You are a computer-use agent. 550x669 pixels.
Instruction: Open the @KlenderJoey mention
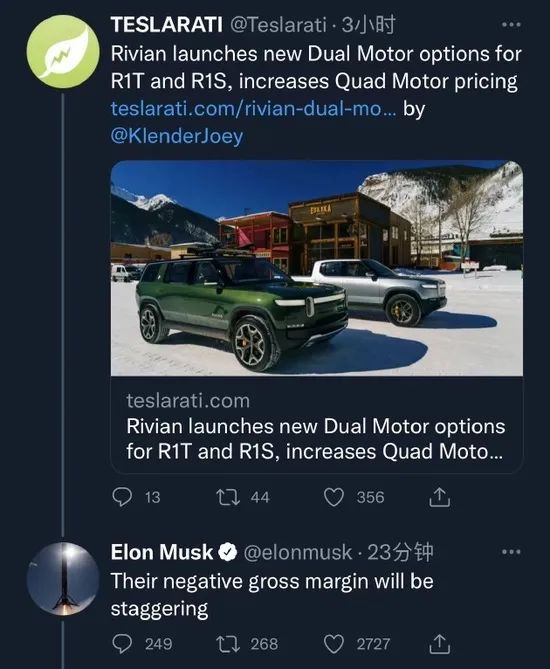coord(177,136)
